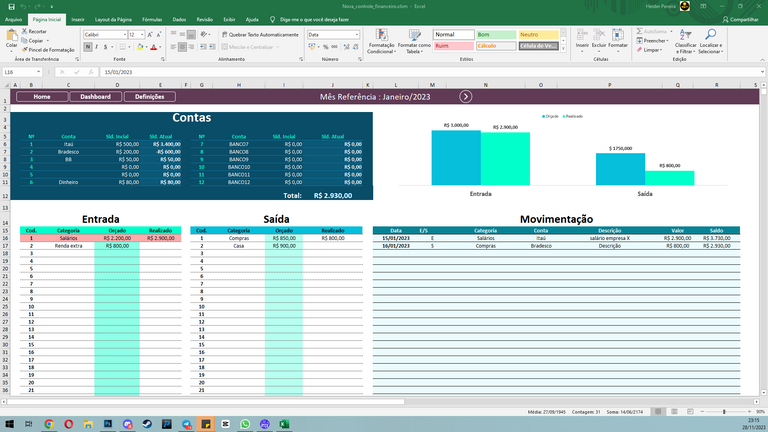Toggle bottom vertical alignment
Viewport: 768px width, 432px height.
[191, 35]
